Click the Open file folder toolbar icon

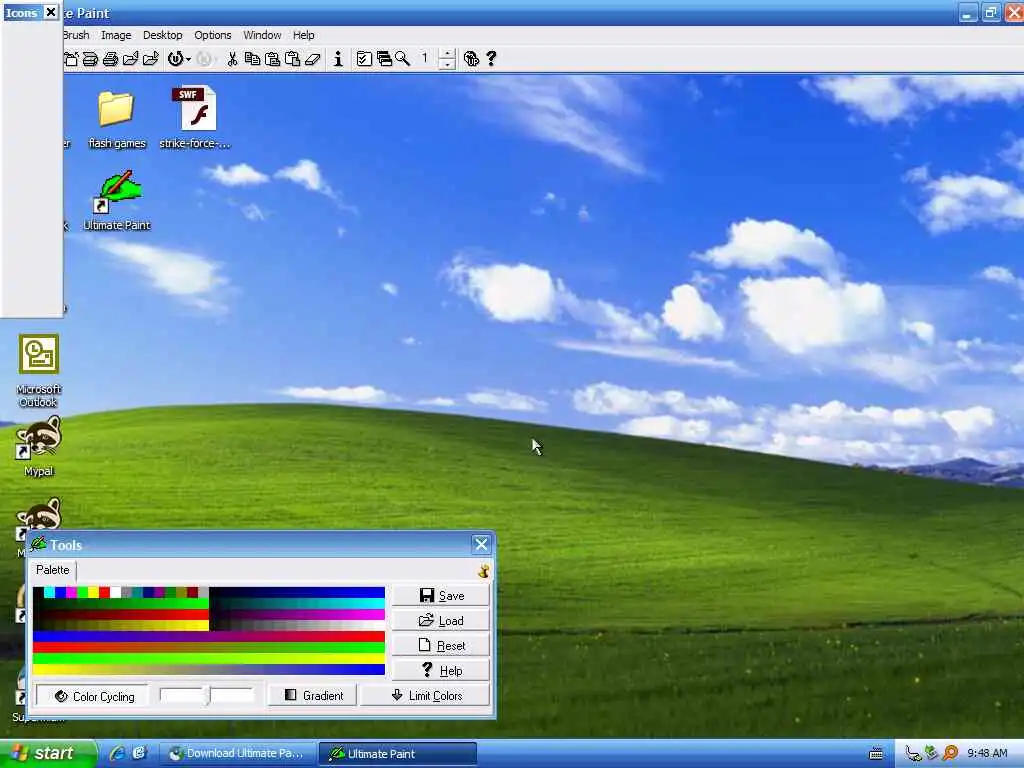coord(131,59)
